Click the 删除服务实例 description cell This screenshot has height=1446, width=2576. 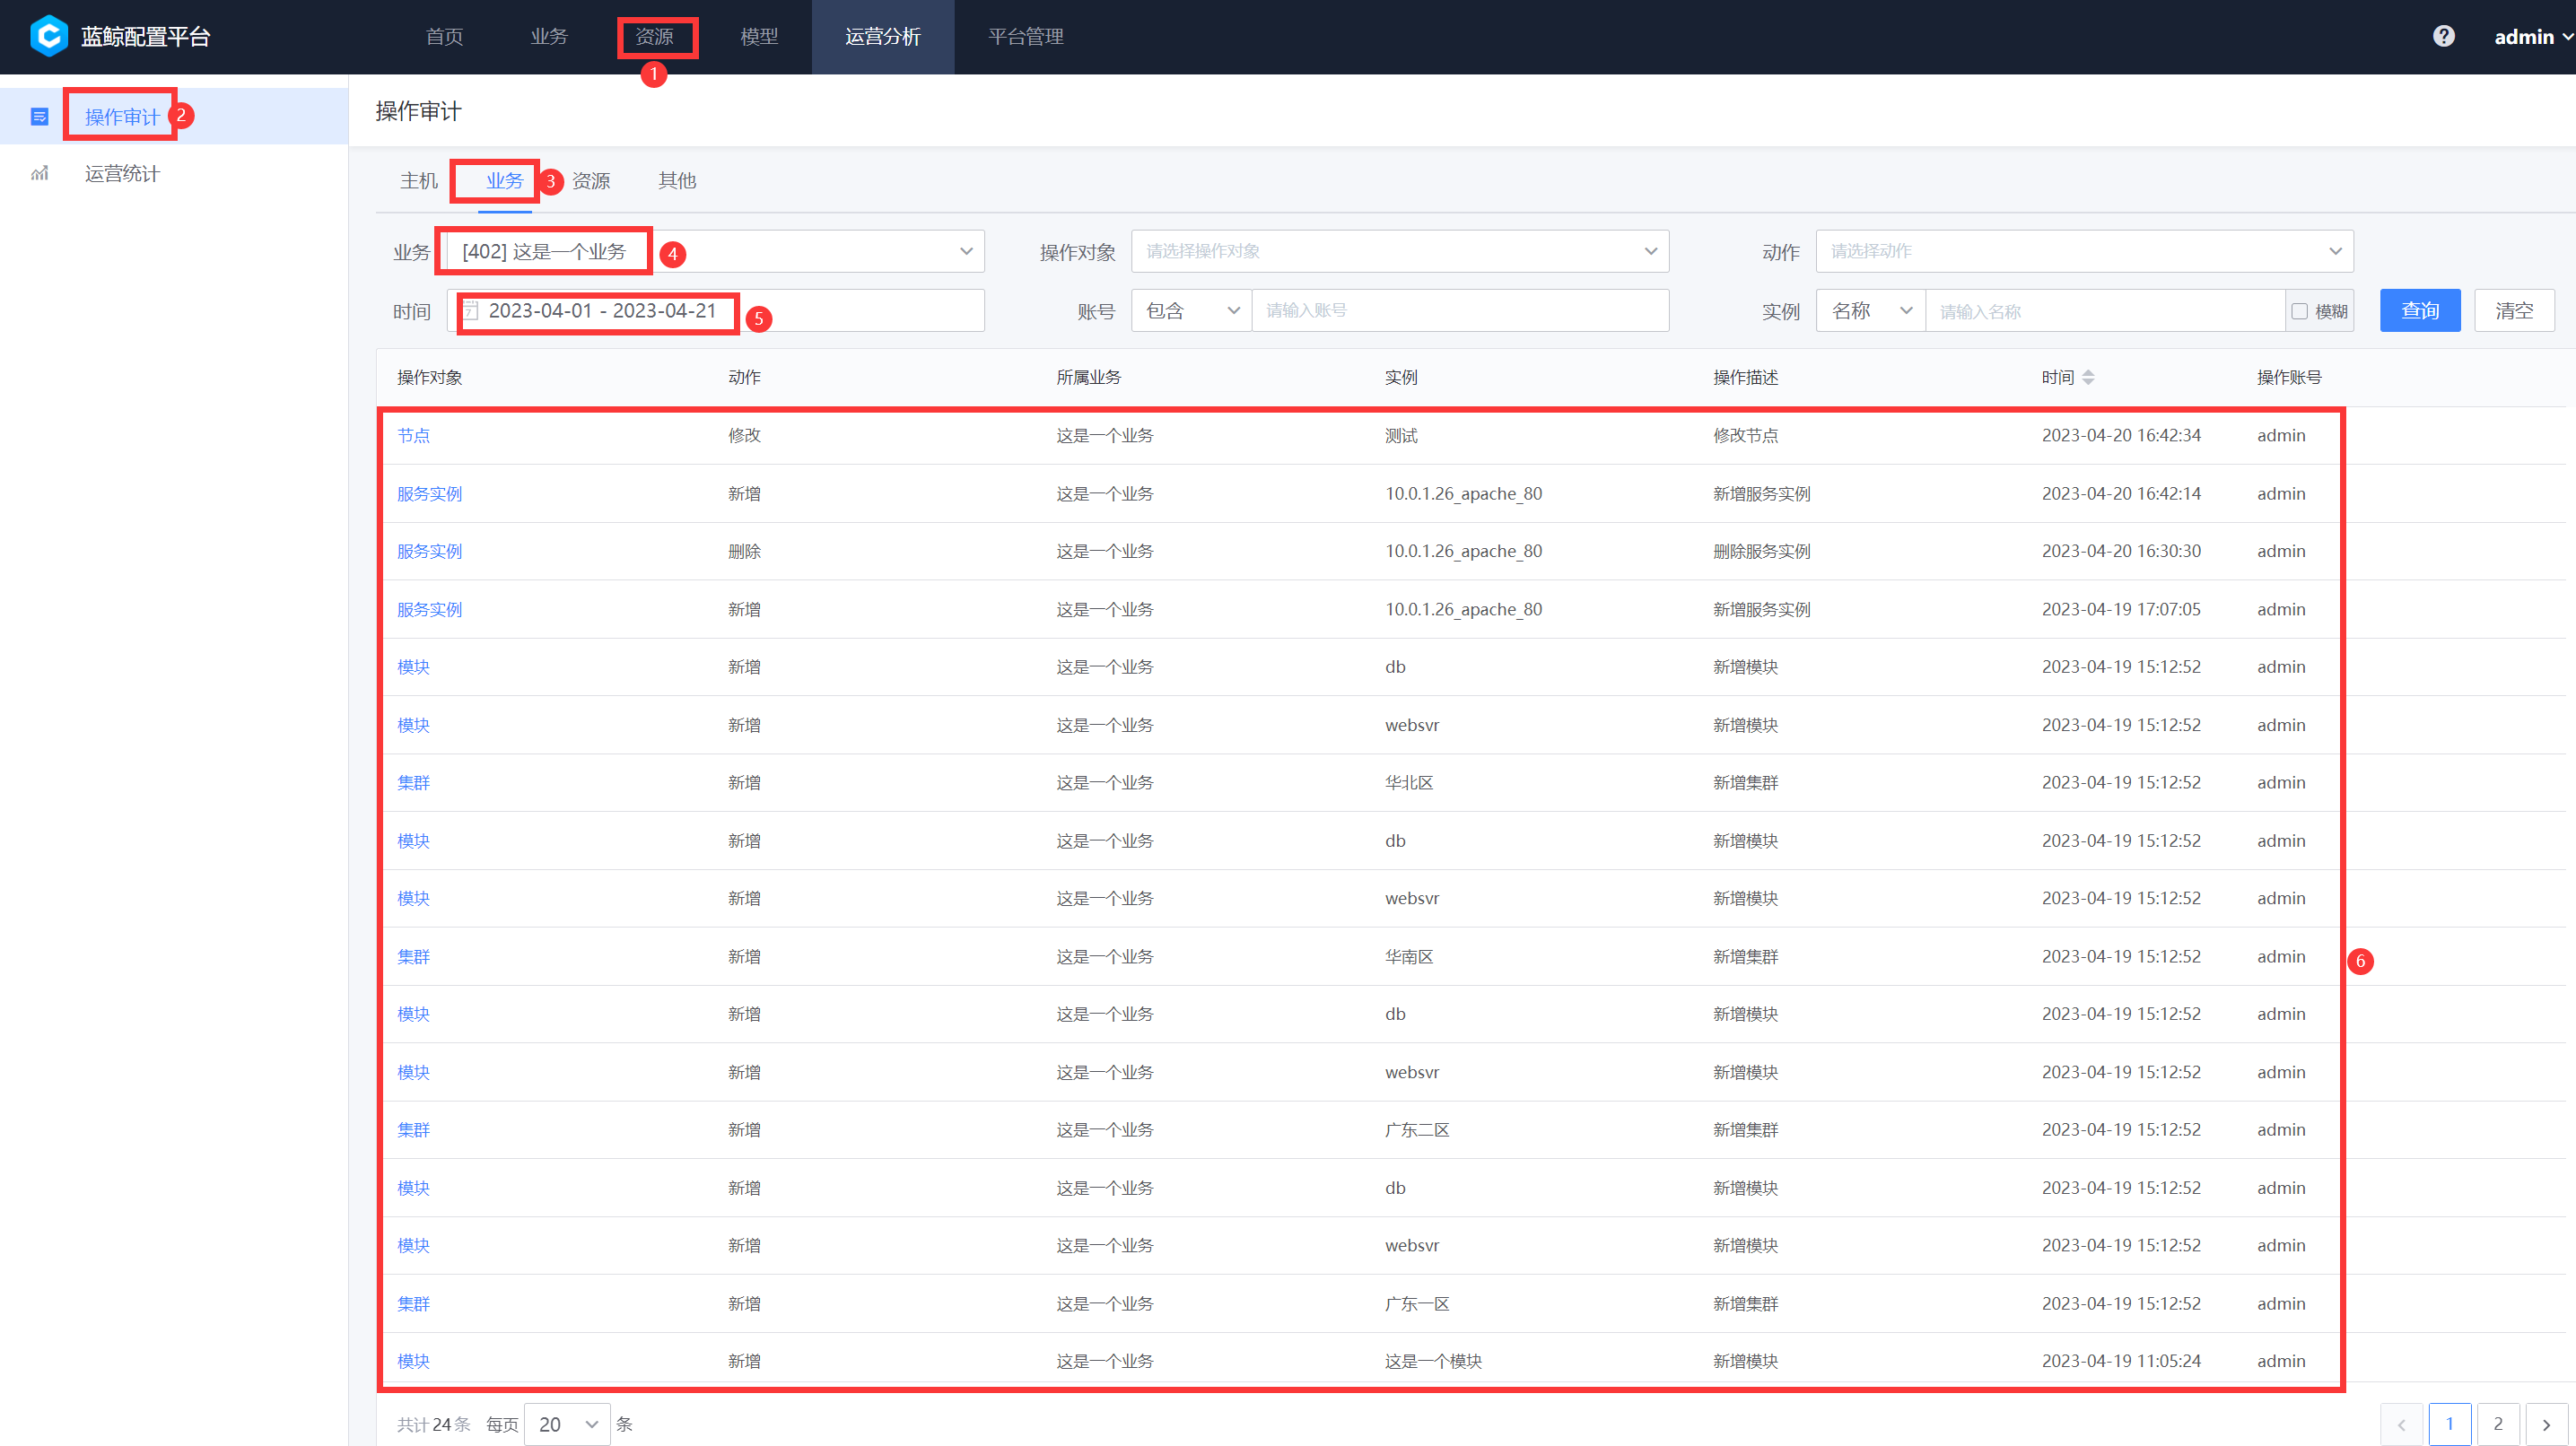click(x=1761, y=552)
